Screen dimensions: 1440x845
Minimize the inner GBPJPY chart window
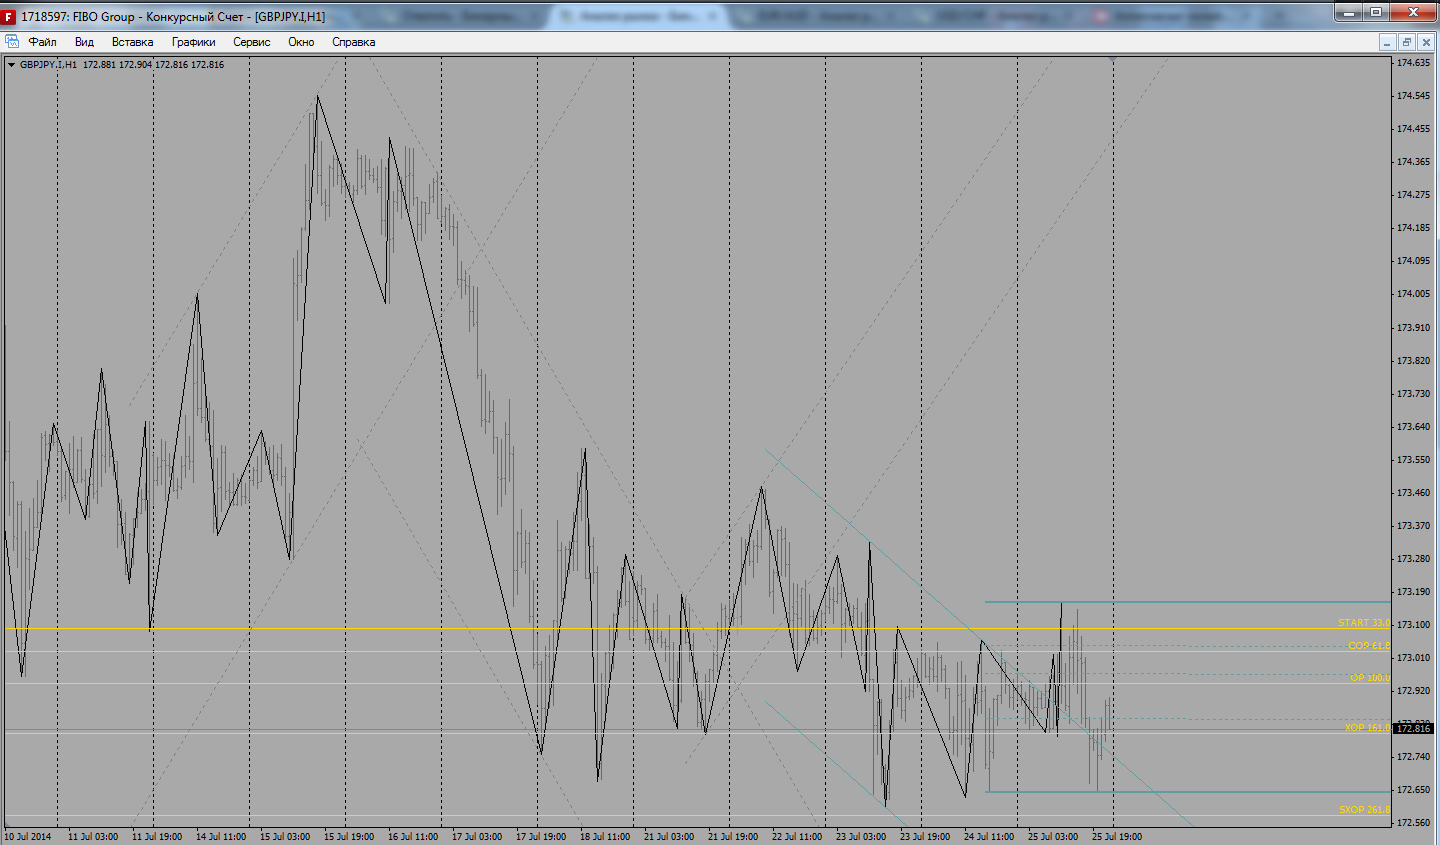coord(1387,42)
